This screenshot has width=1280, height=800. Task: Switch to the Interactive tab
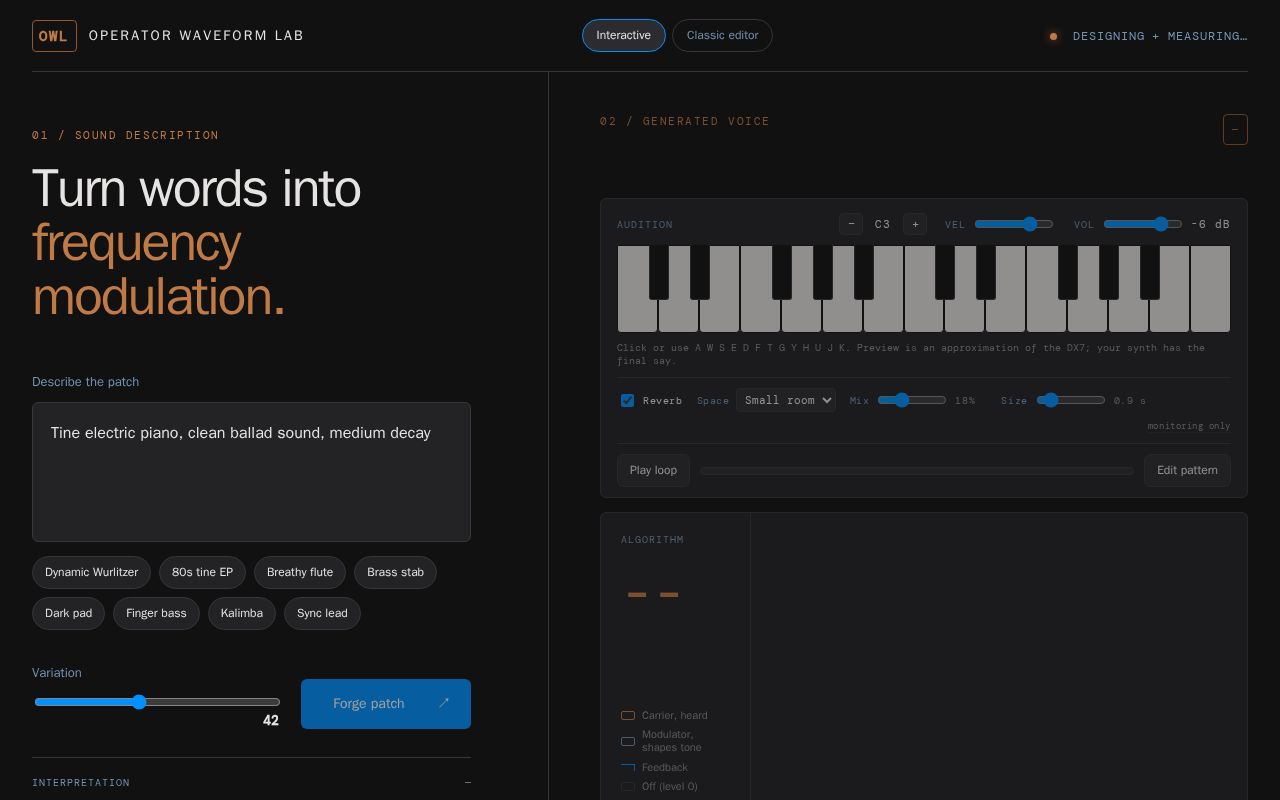tap(624, 35)
